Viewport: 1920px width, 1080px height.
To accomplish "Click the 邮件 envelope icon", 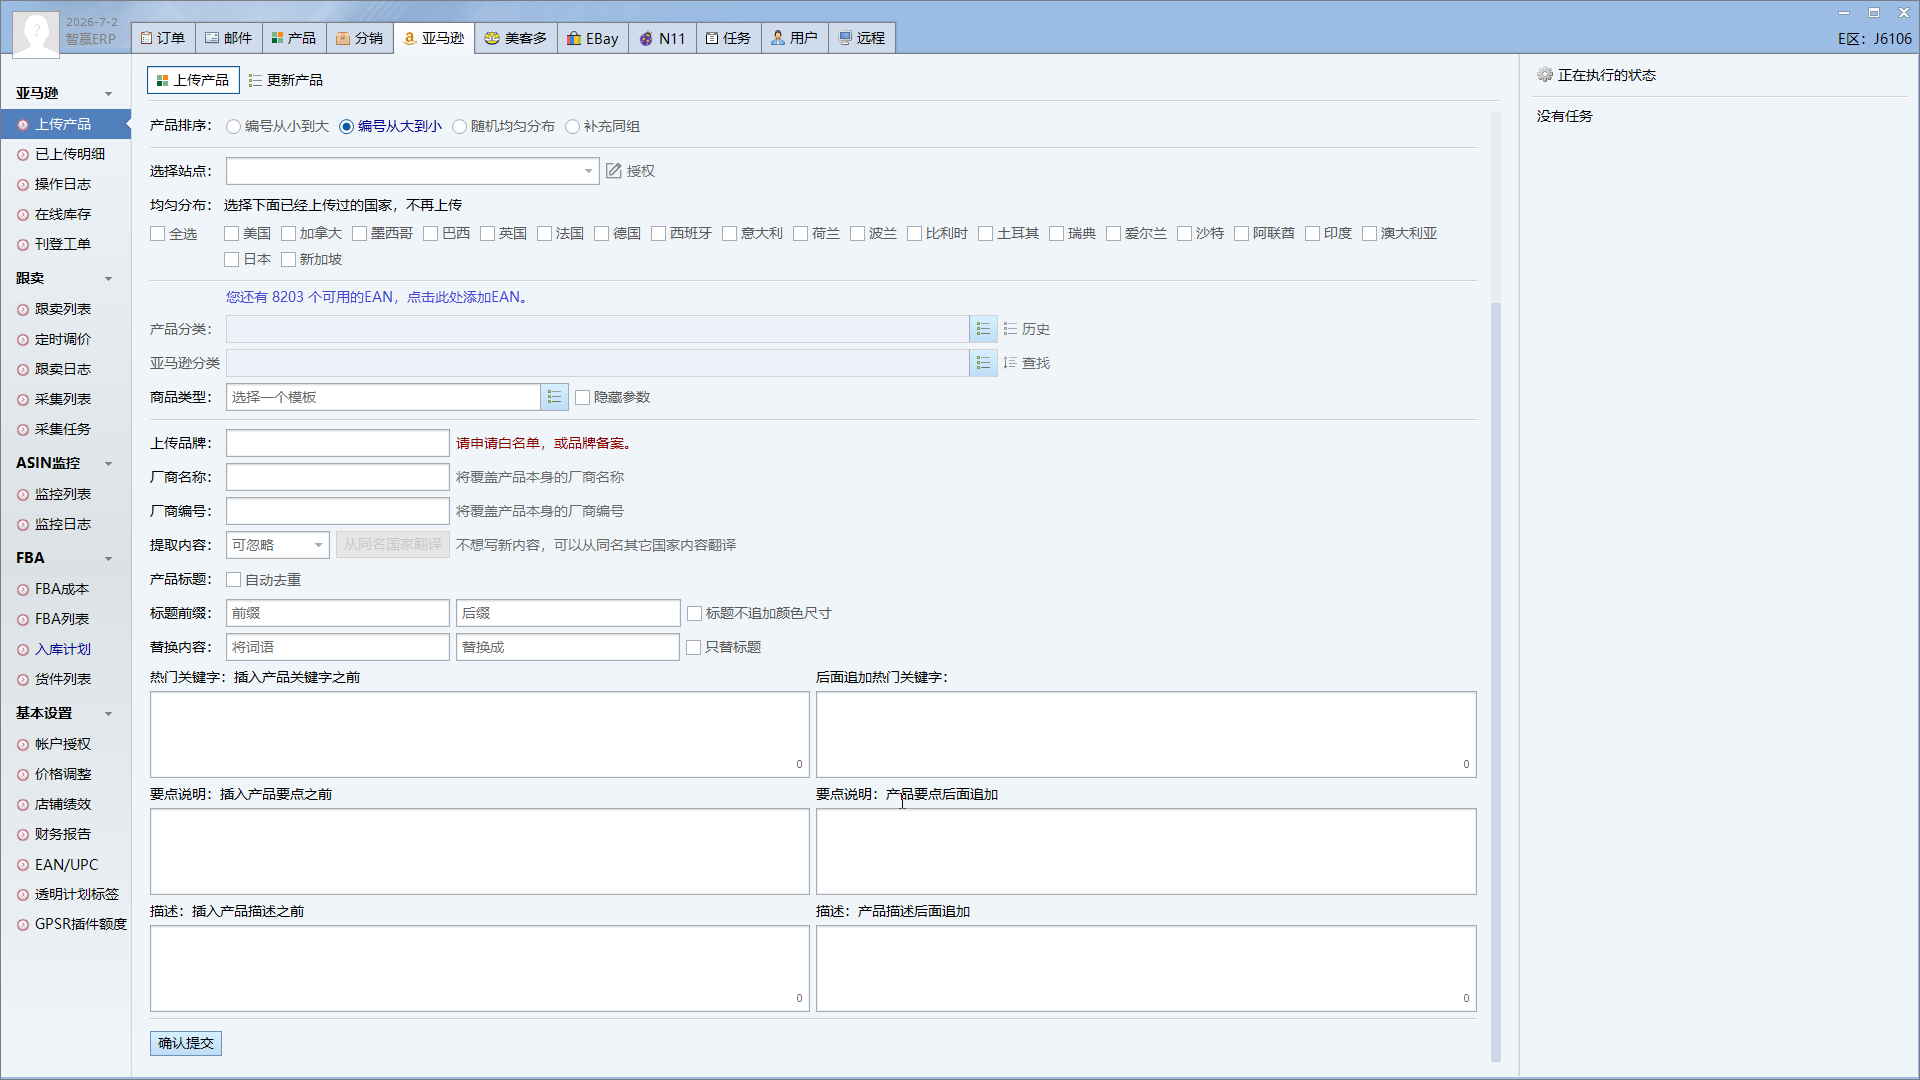I will [212, 38].
